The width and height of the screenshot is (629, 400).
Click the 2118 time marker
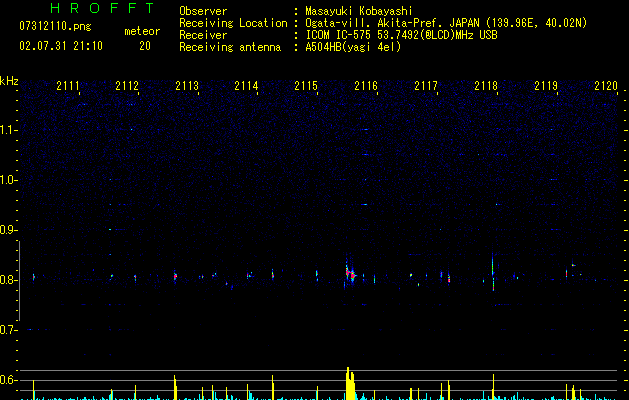tap(486, 86)
